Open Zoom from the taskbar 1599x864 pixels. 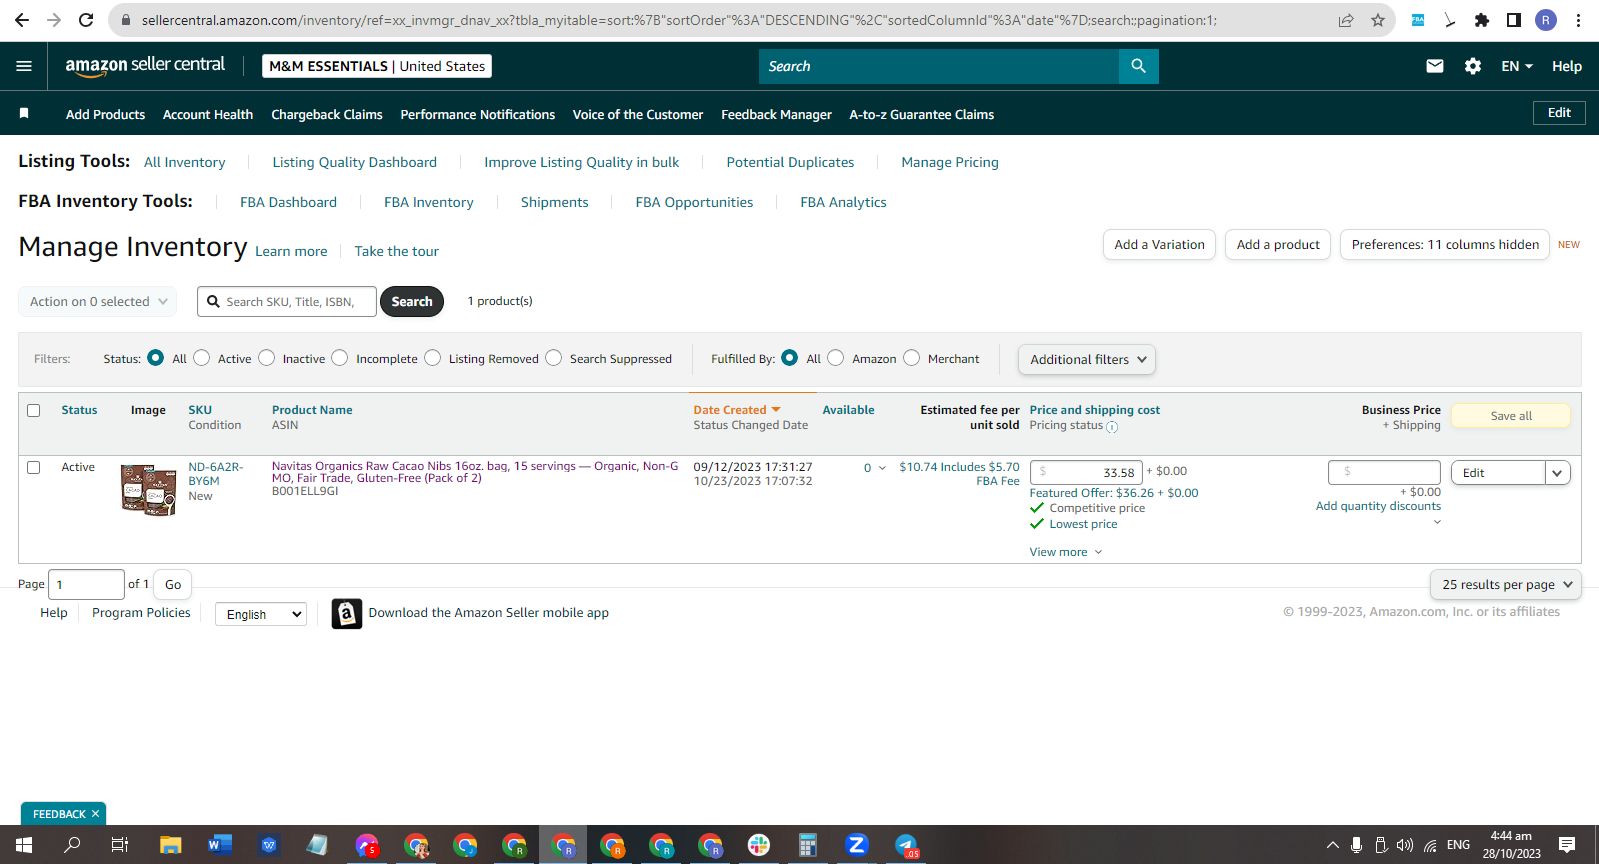click(857, 845)
